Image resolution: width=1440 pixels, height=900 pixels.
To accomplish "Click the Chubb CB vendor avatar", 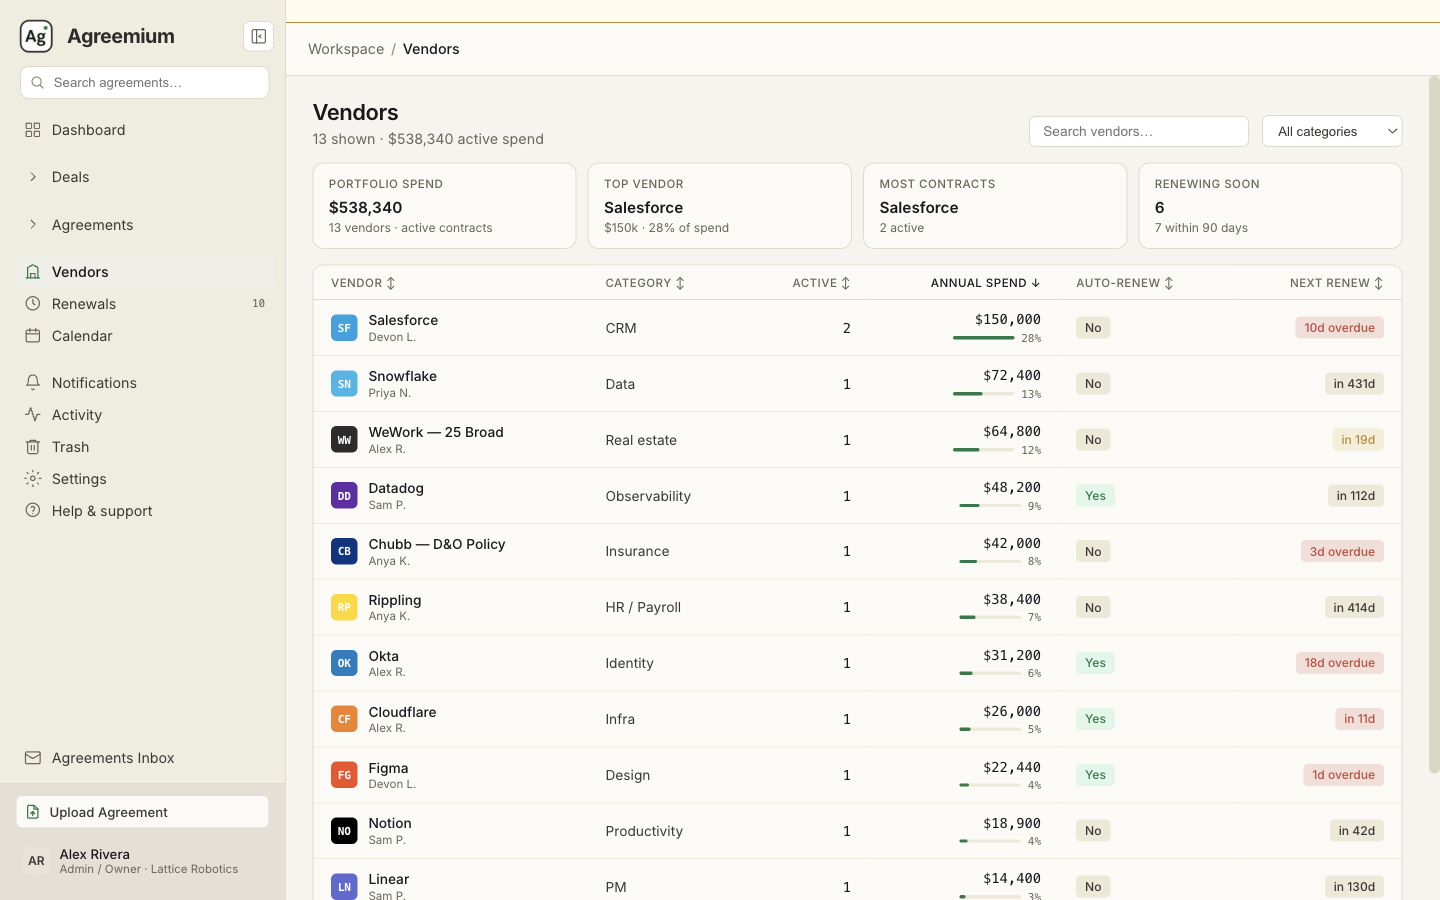I will pos(344,552).
